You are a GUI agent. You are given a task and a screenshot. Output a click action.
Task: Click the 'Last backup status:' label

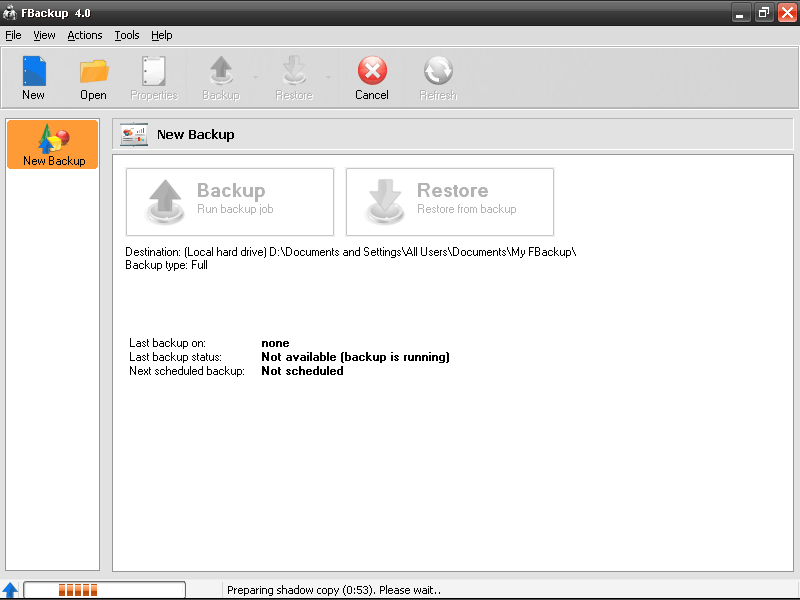[x=176, y=357]
